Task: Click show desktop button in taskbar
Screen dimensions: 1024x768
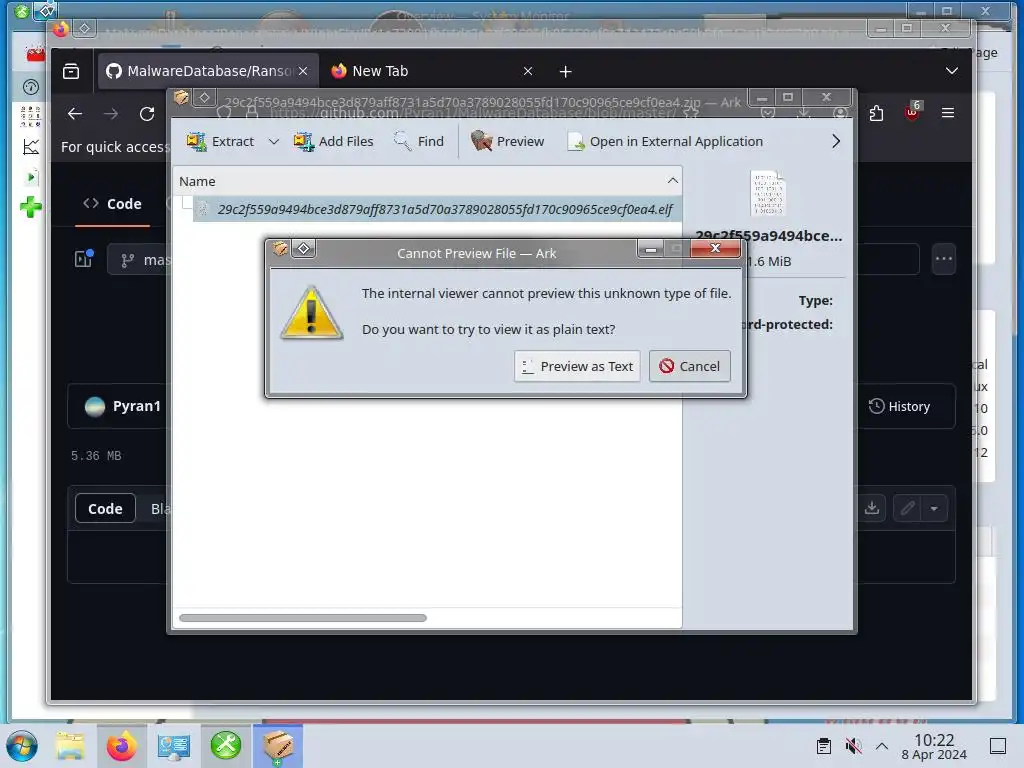Action: 998,746
